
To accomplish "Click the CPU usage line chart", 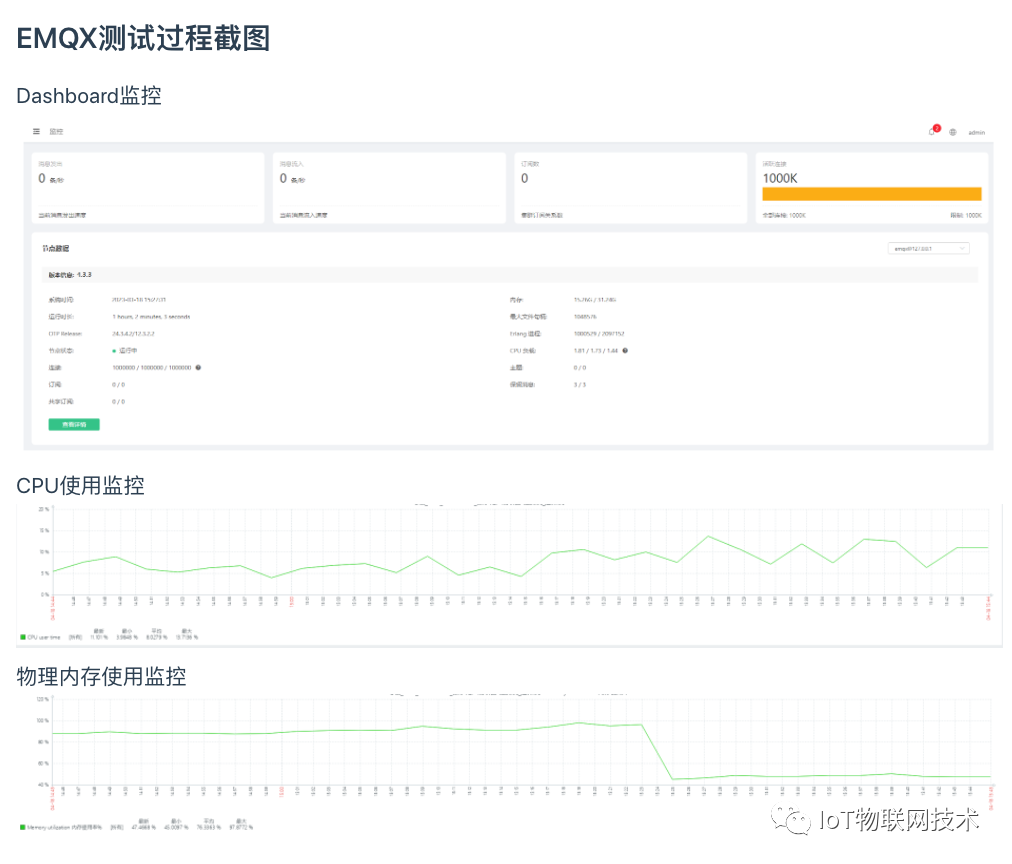I will [x=520, y=552].
